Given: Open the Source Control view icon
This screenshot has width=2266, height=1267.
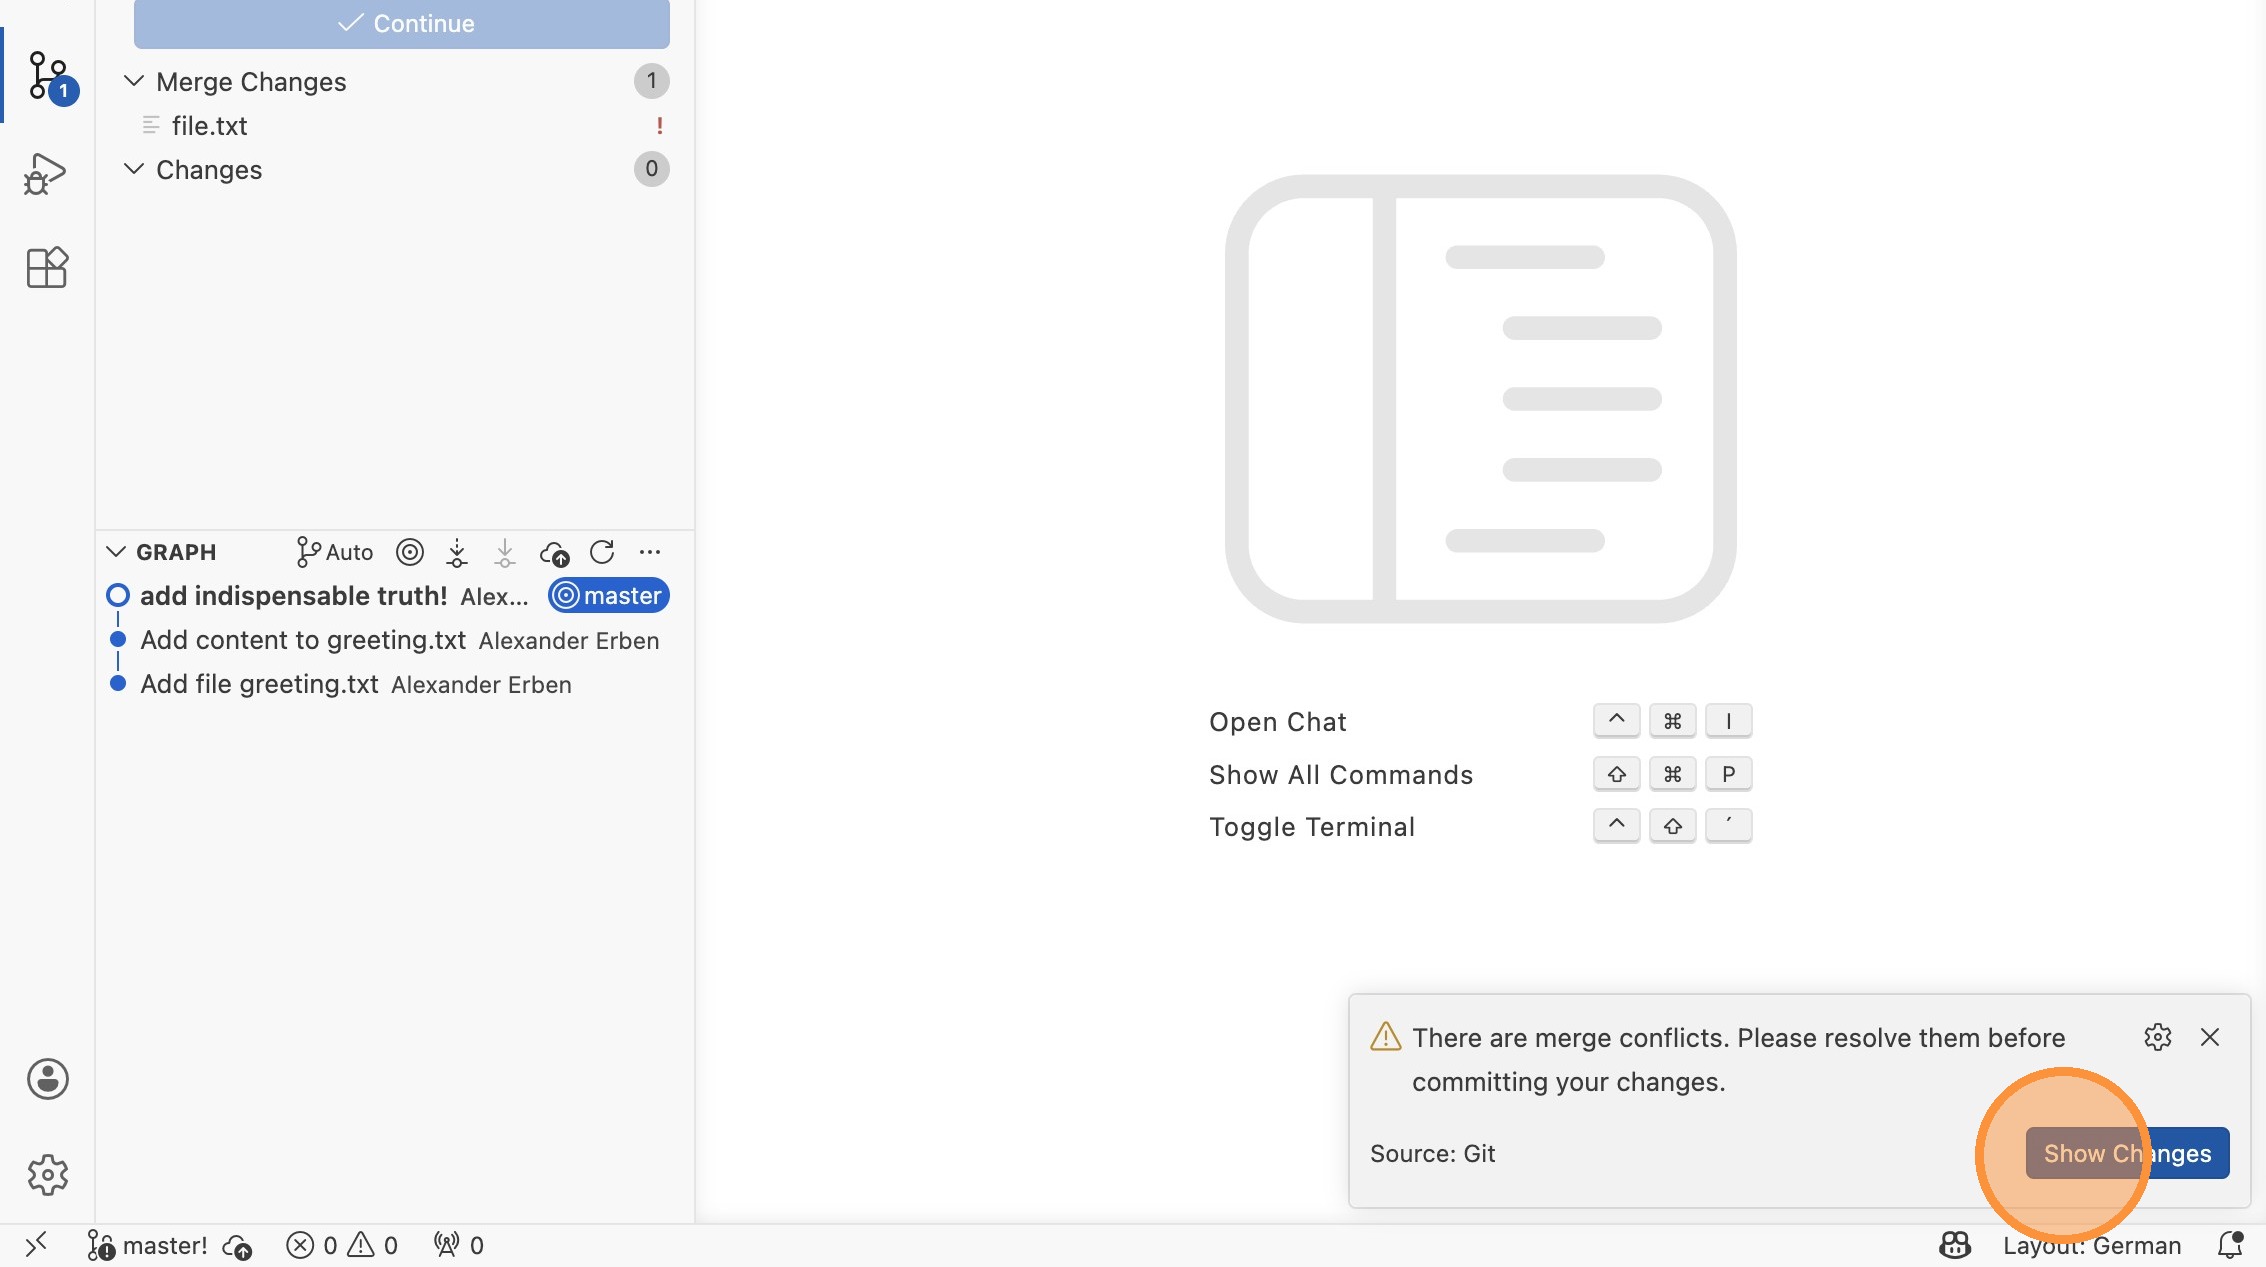Looking at the screenshot, I should (x=47, y=75).
